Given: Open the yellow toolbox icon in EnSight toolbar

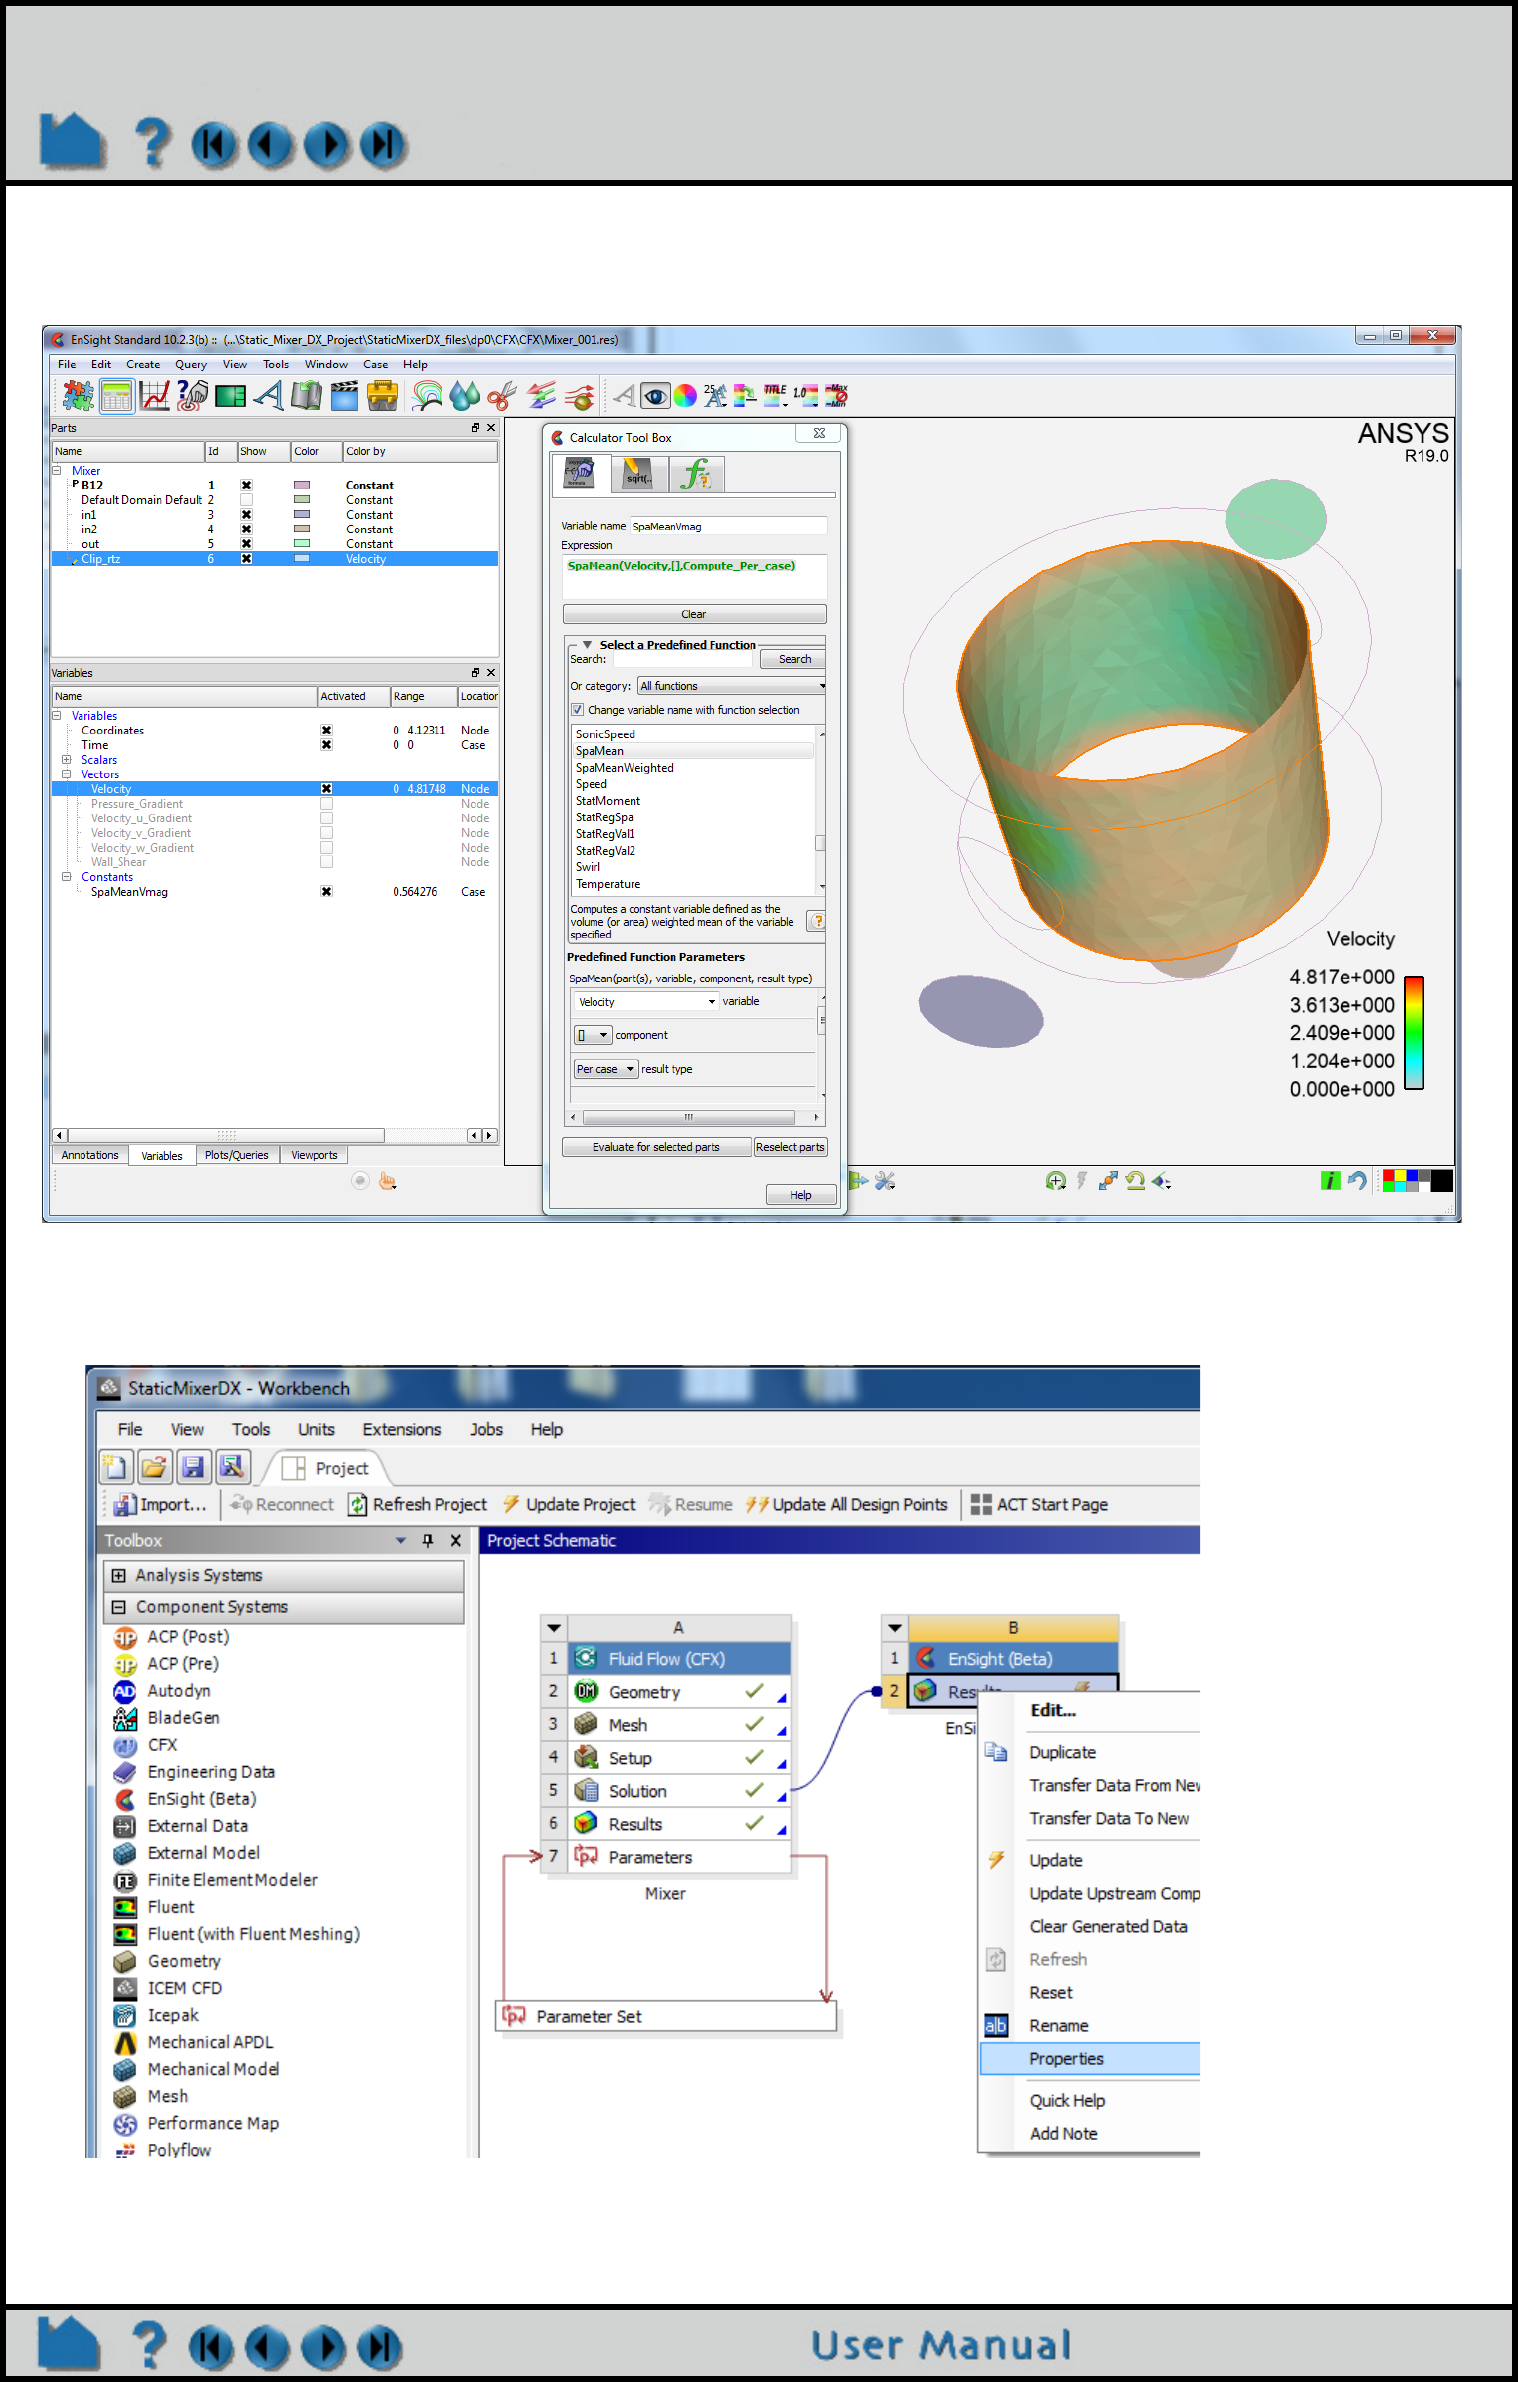Looking at the screenshot, I should pos(382,396).
